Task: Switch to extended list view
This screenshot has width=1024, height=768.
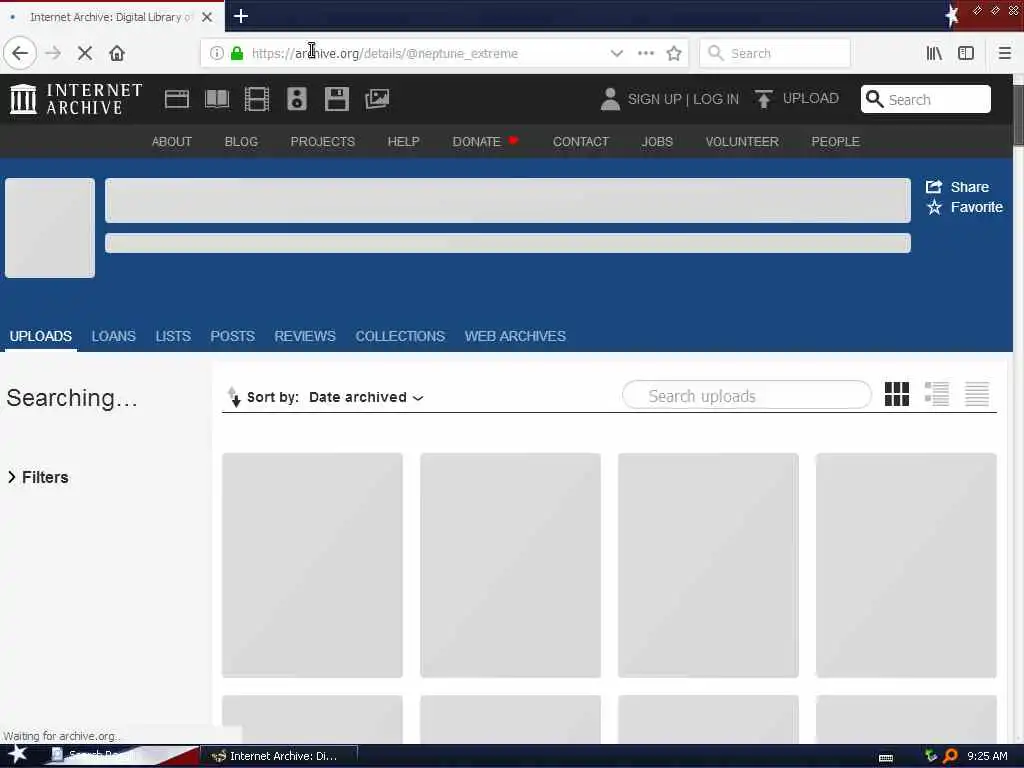Action: click(x=936, y=394)
